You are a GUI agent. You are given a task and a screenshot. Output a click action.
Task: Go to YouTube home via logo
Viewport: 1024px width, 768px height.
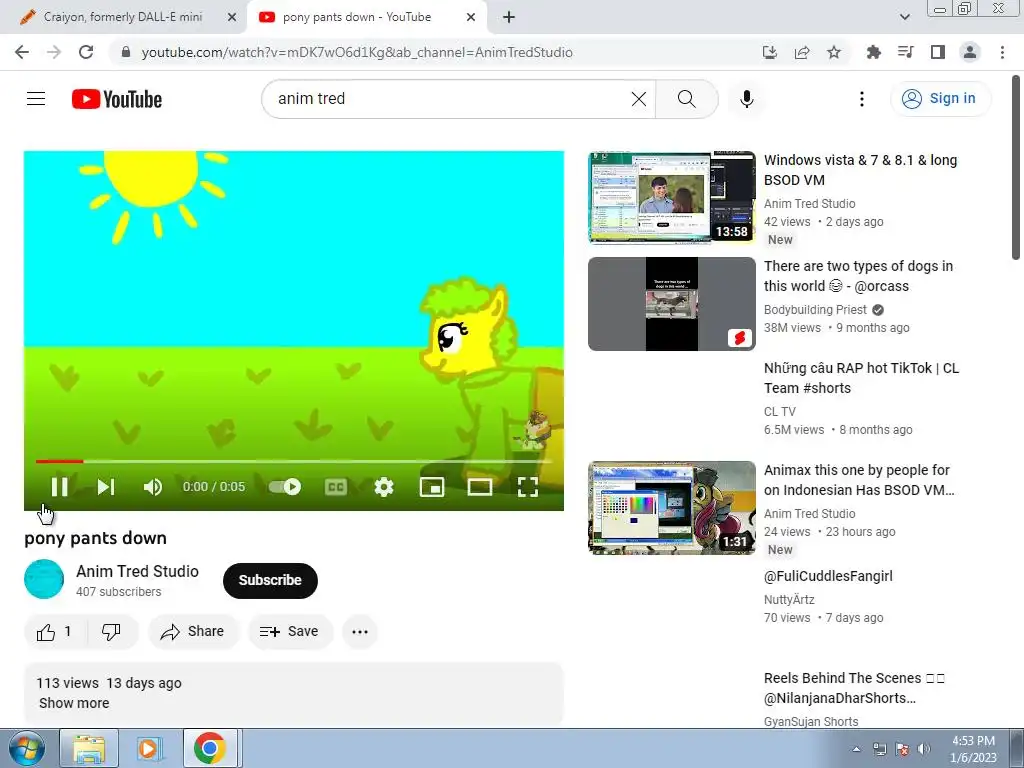pos(117,99)
